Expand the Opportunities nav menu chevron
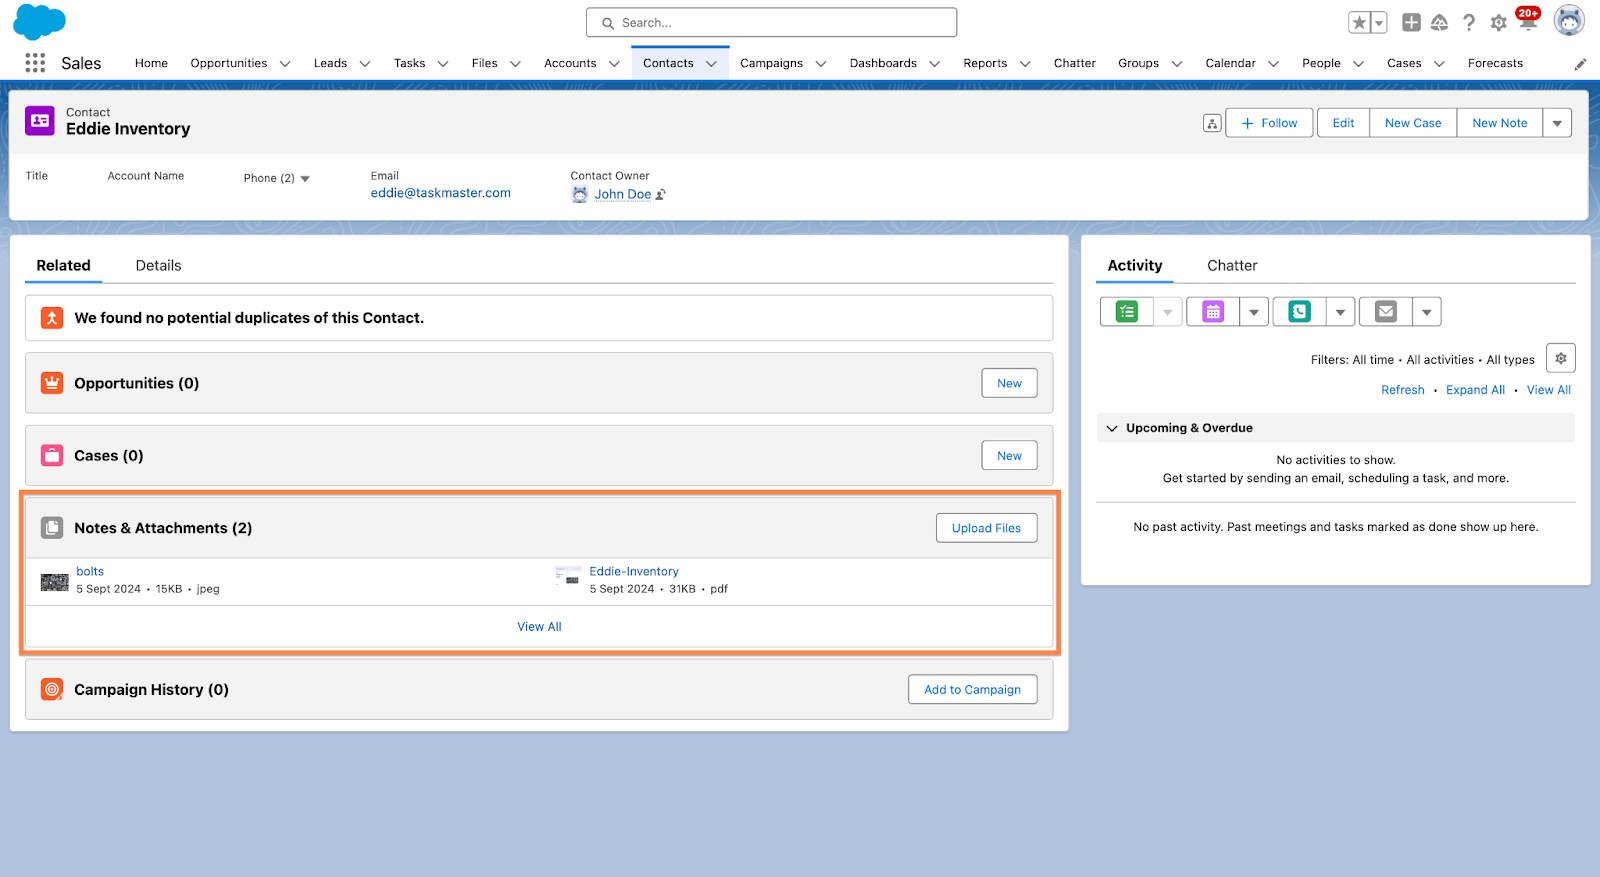 (x=285, y=64)
